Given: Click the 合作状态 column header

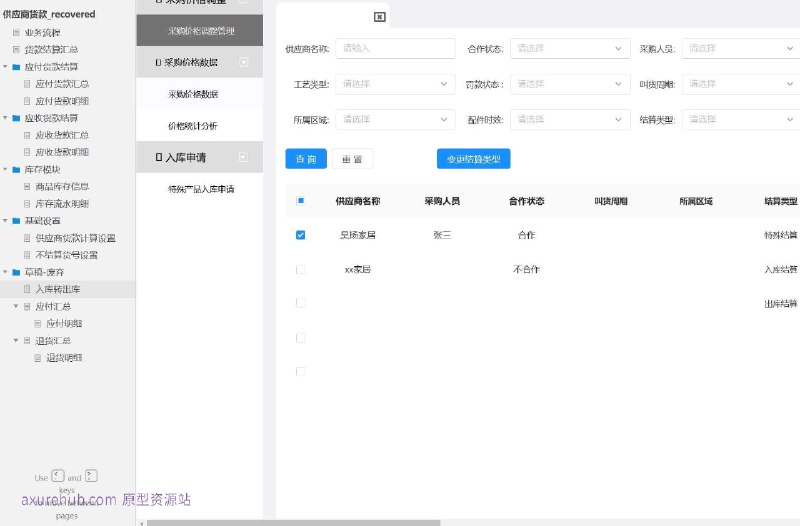Looking at the screenshot, I should click(x=527, y=201).
